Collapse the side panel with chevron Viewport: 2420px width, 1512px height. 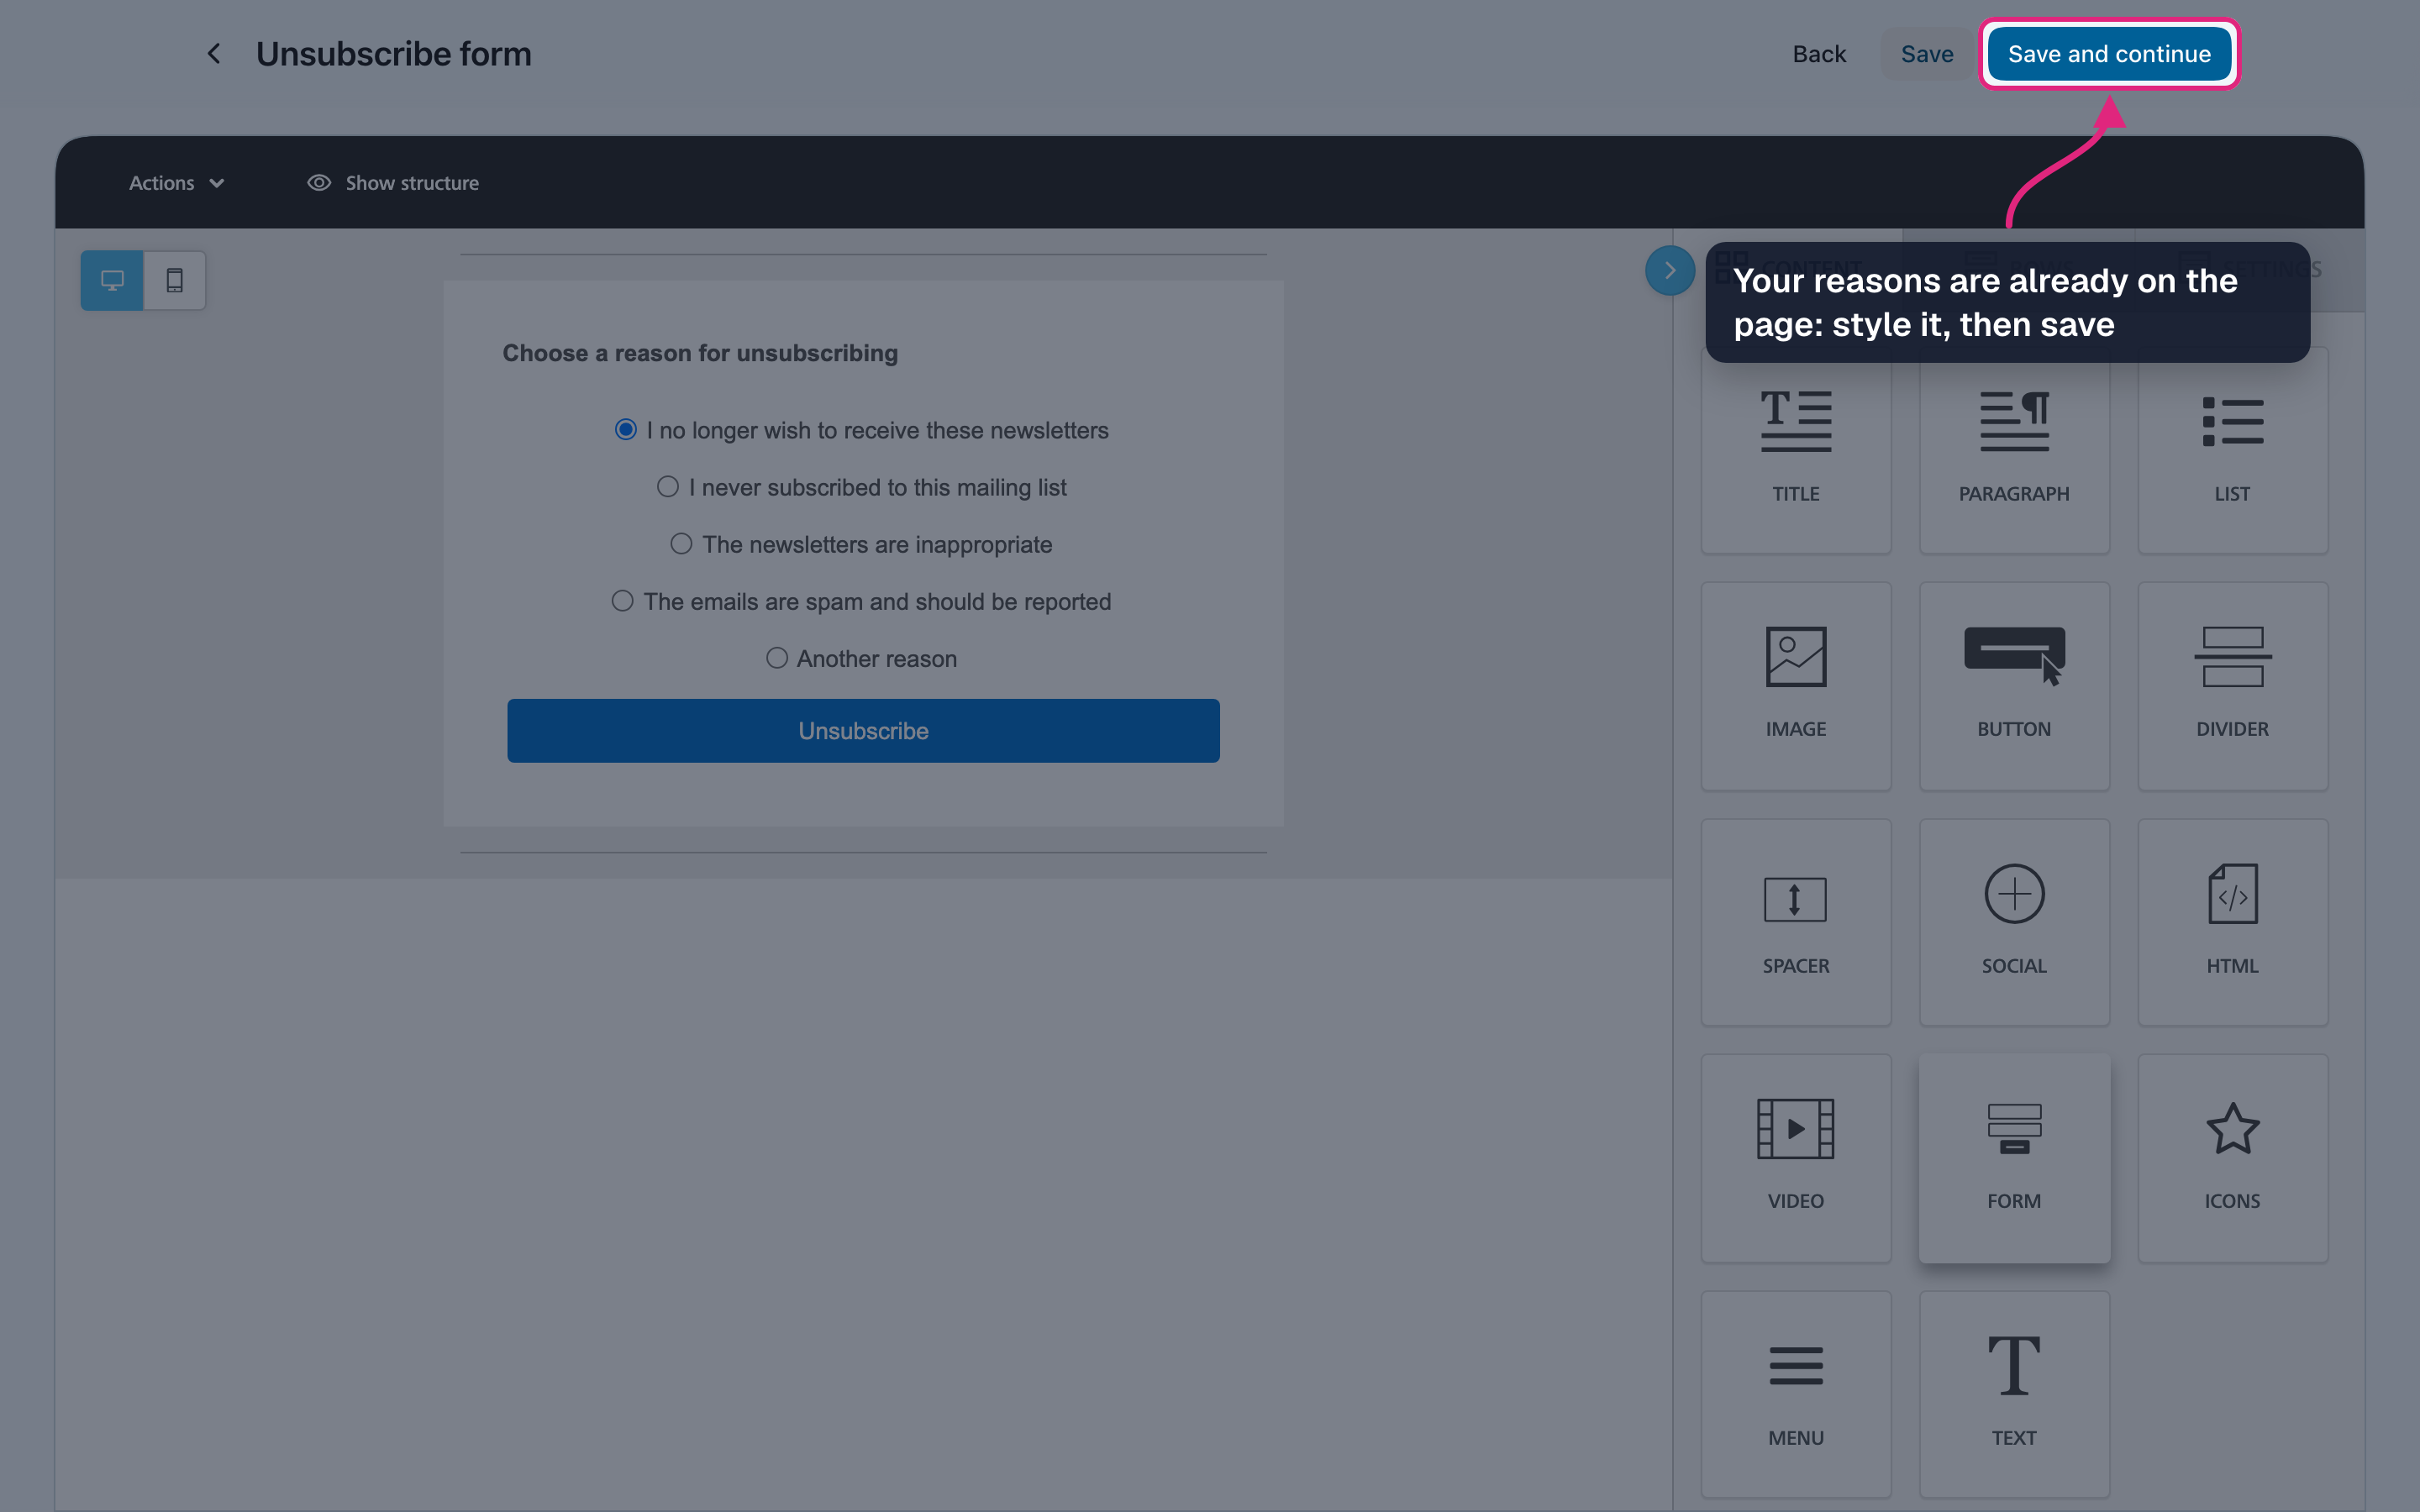pyautogui.click(x=1669, y=270)
